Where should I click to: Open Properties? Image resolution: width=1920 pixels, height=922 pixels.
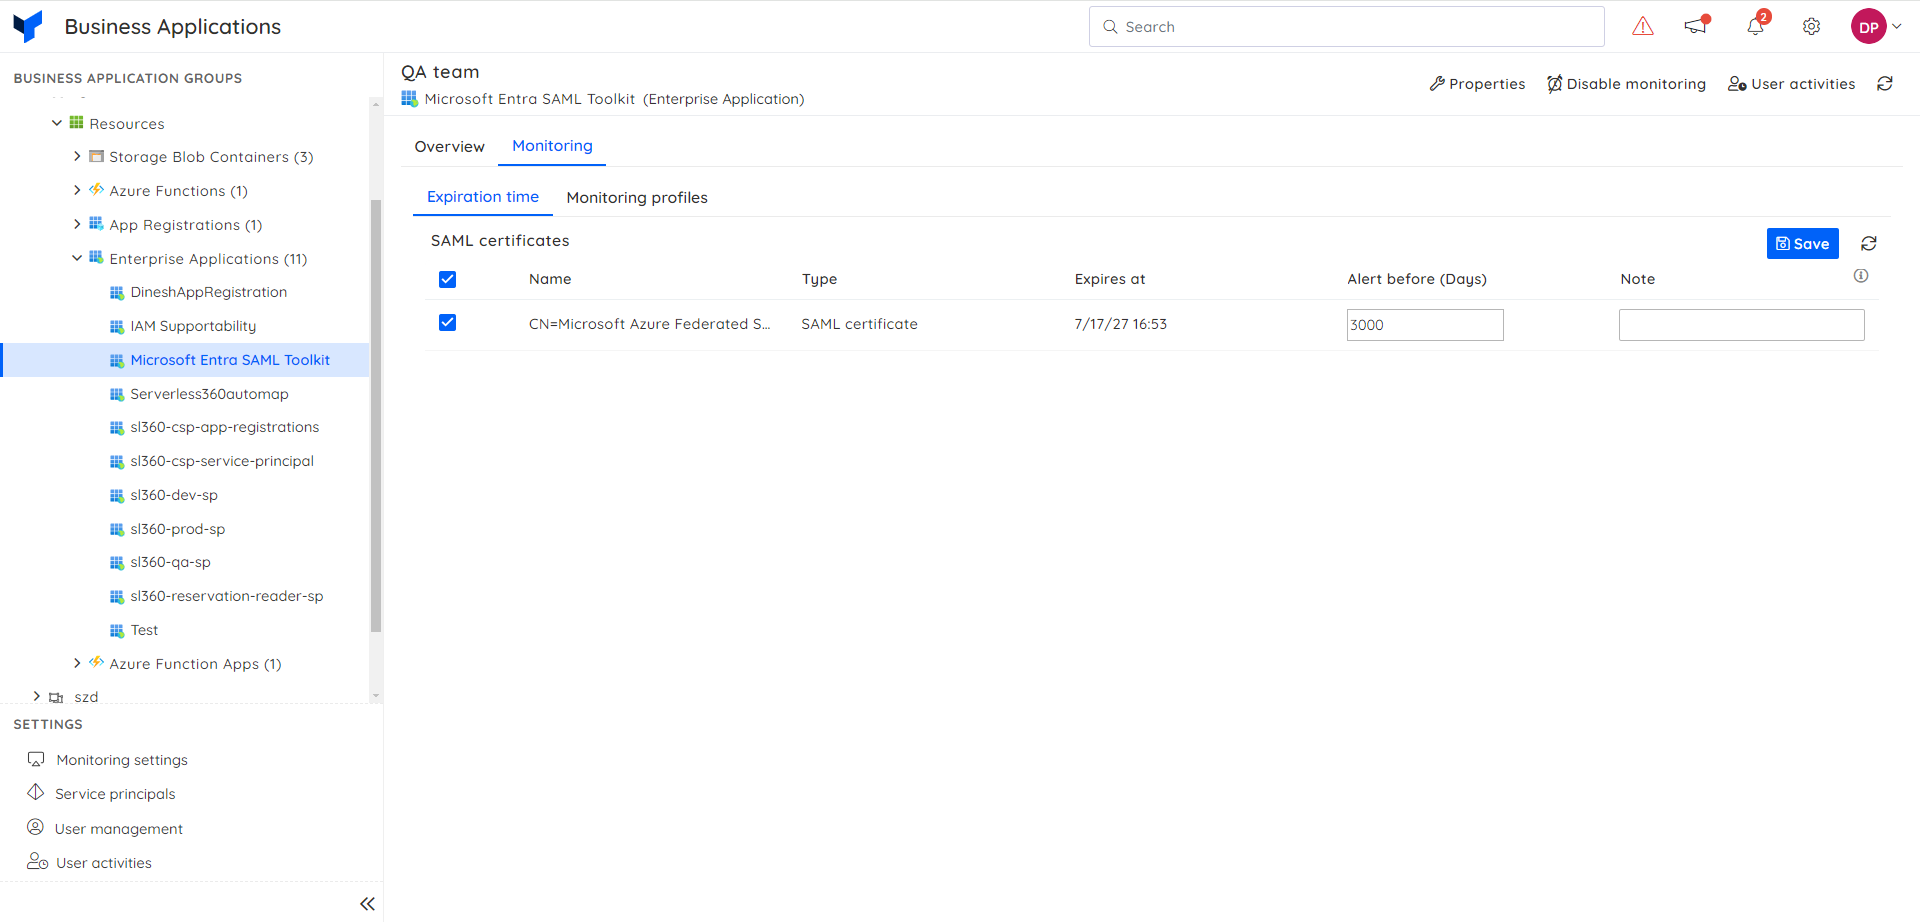[1477, 84]
